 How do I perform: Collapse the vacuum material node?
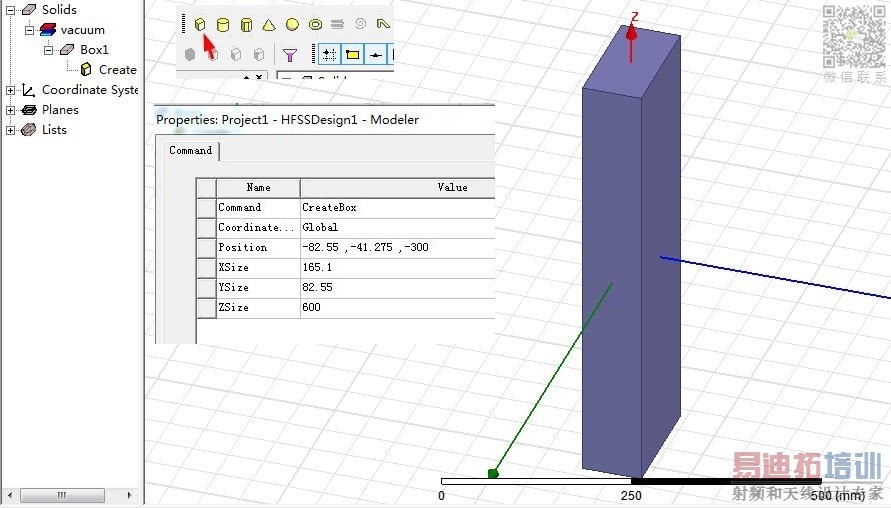[x=30, y=30]
